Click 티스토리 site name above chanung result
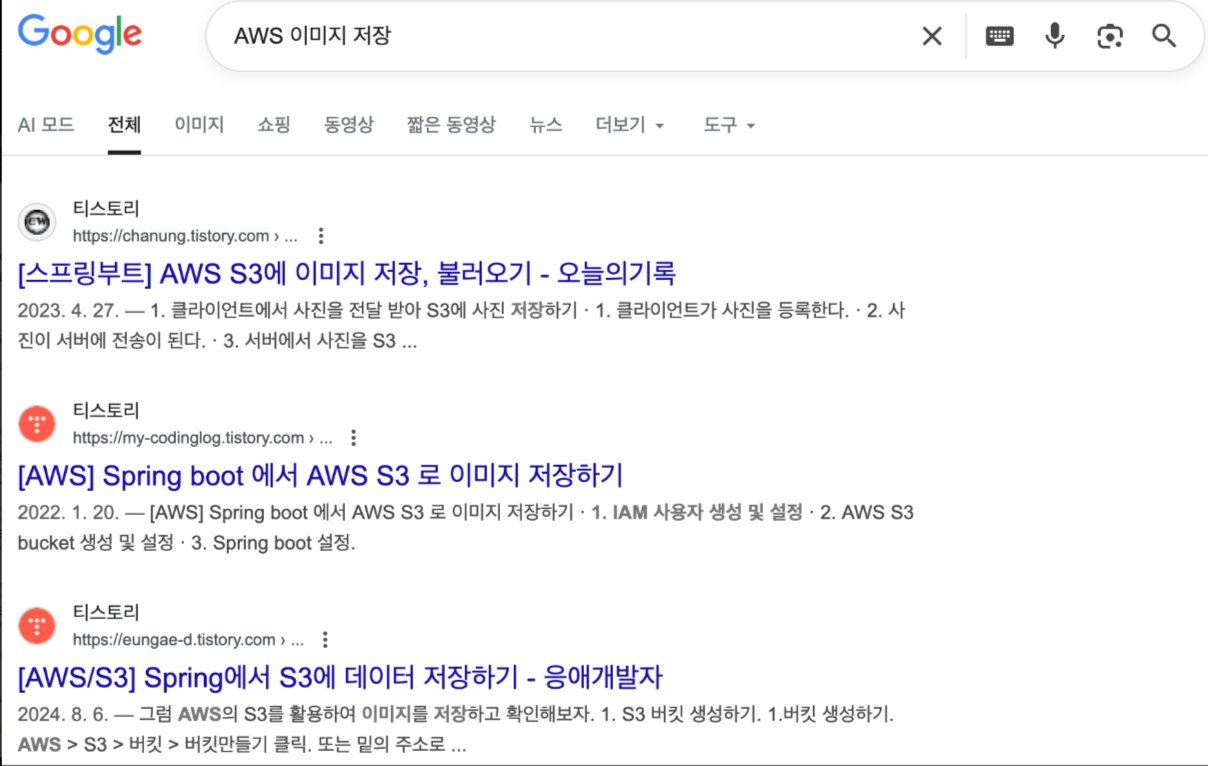1208x766 pixels. (x=106, y=209)
